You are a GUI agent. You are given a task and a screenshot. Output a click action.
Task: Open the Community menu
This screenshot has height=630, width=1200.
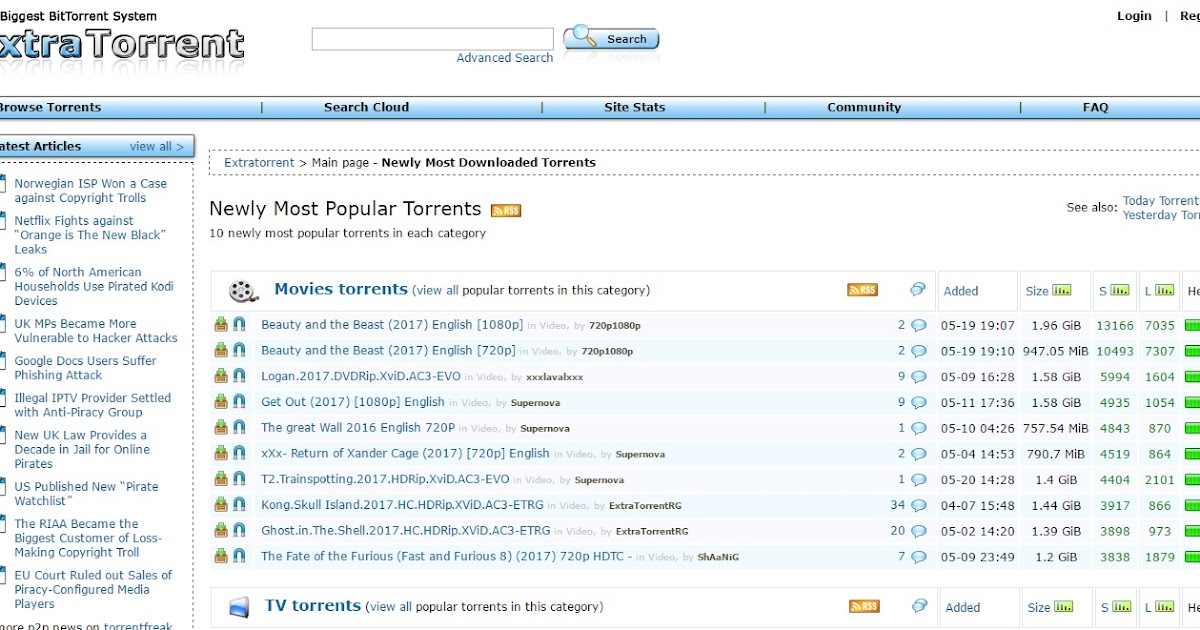[864, 107]
